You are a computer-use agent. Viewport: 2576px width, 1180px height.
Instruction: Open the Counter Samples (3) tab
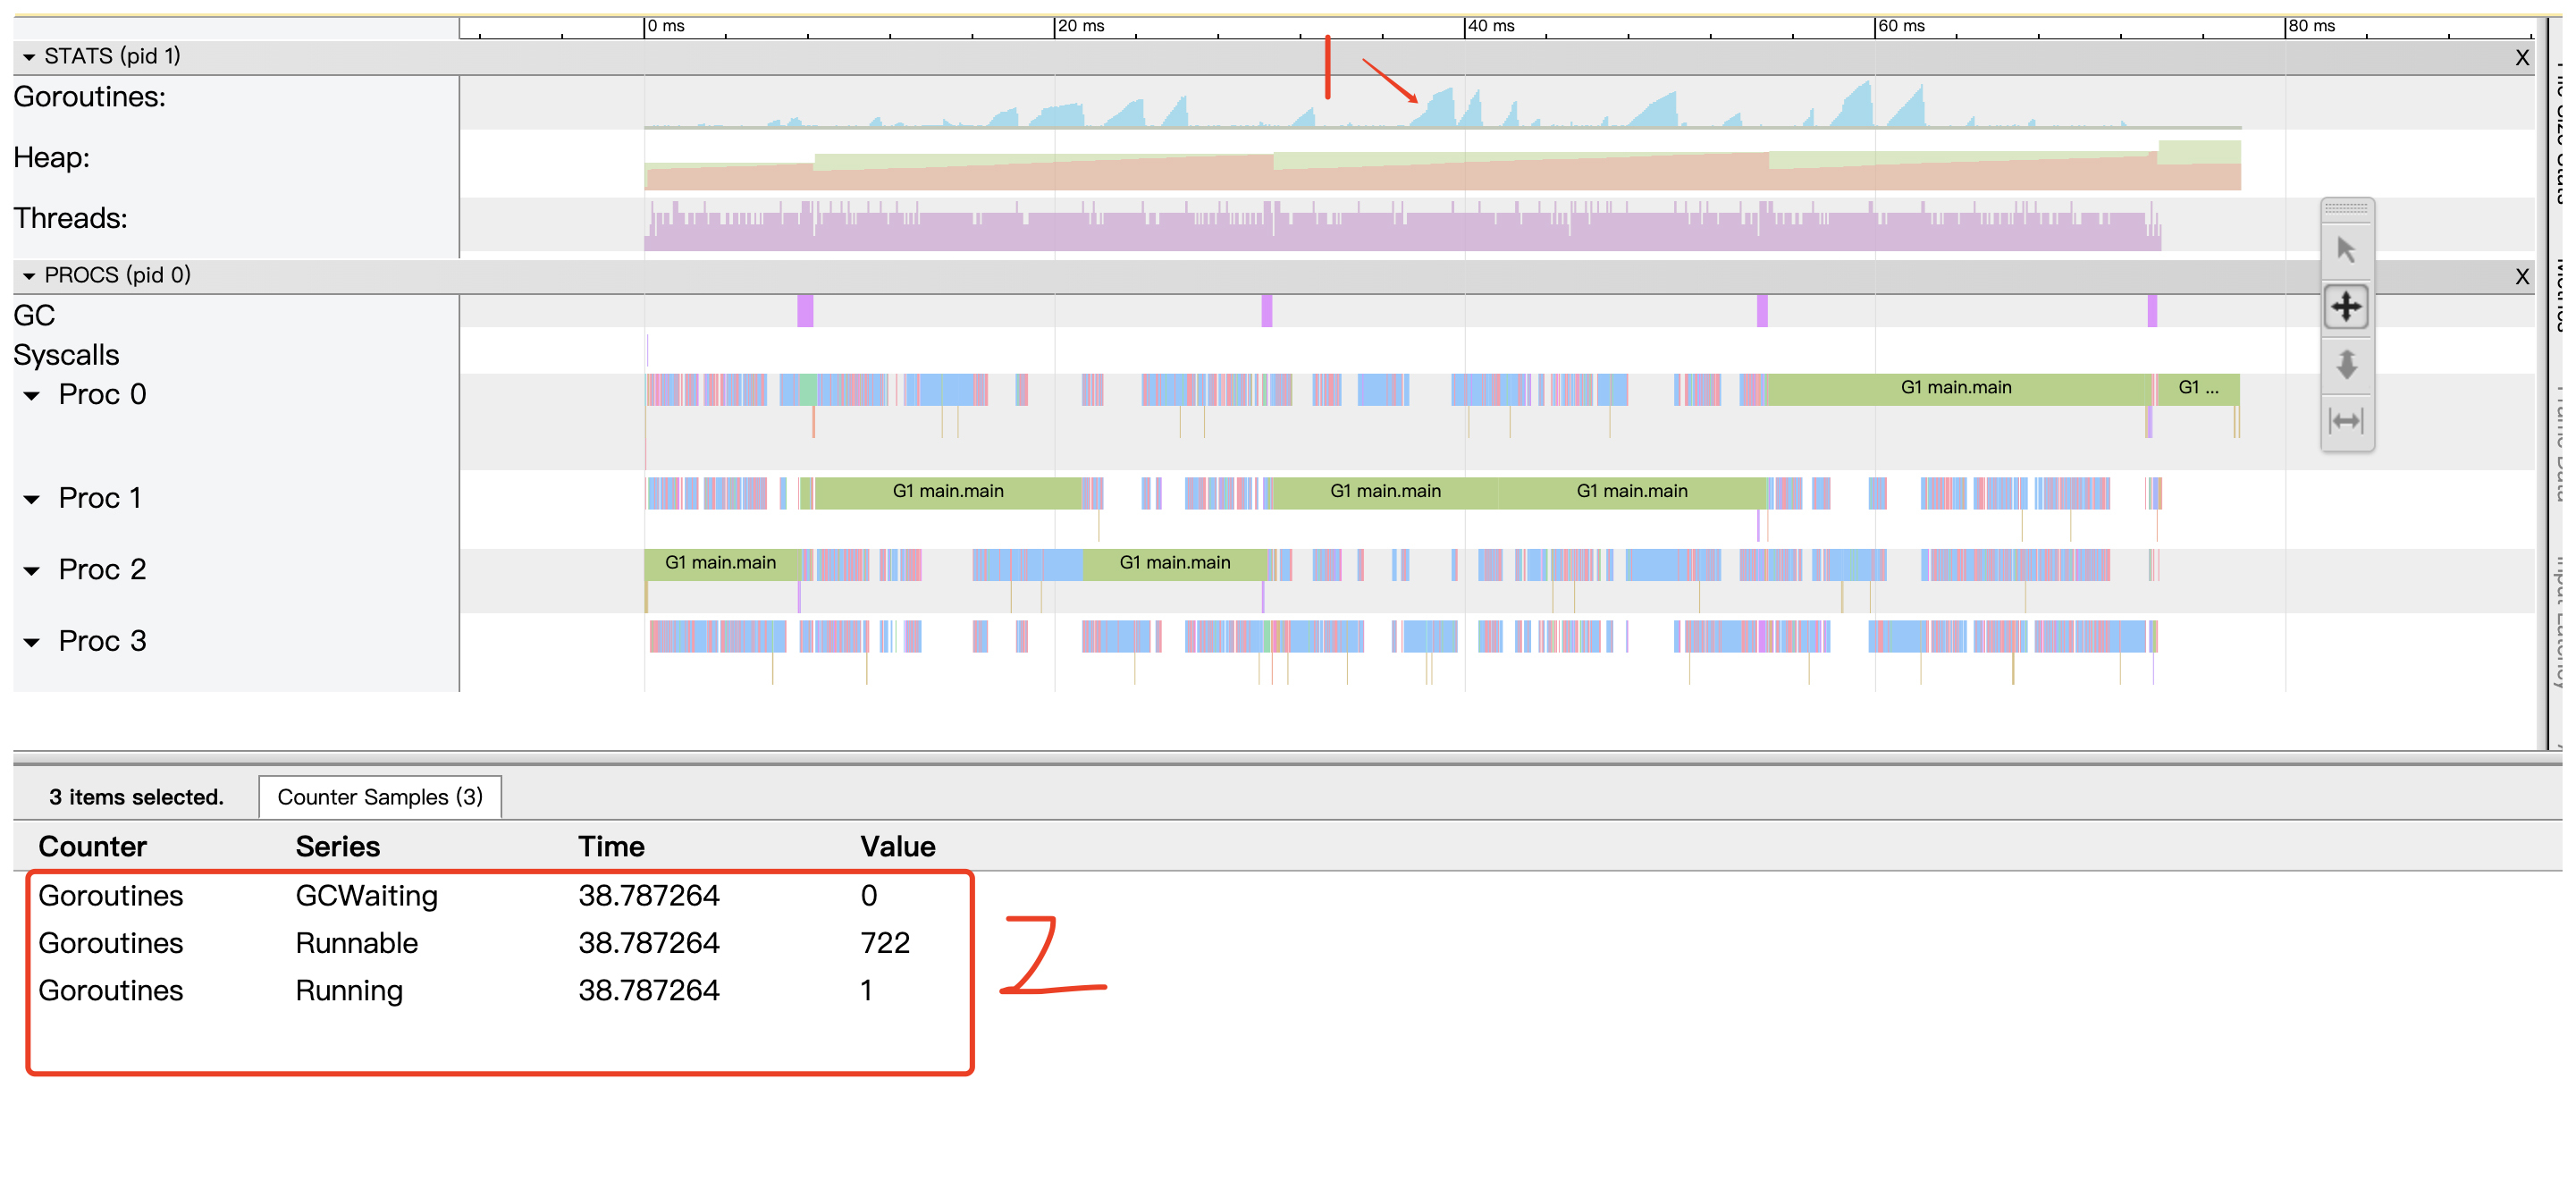click(380, 797)
